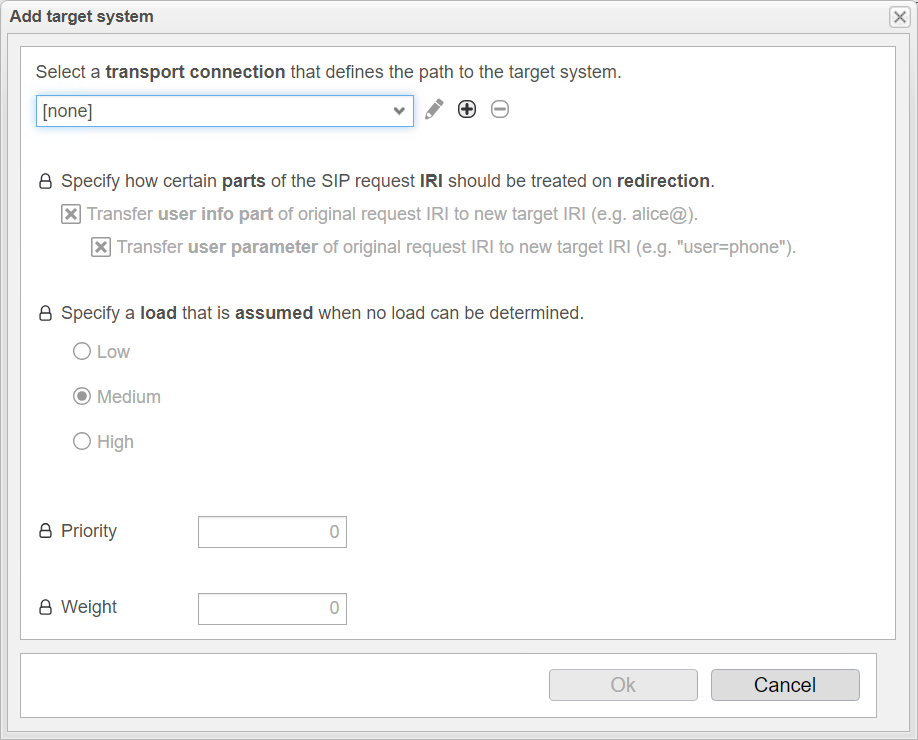Add a new transport connection using plus icon
The image size is (918, 740).
(x=467, y=109)
